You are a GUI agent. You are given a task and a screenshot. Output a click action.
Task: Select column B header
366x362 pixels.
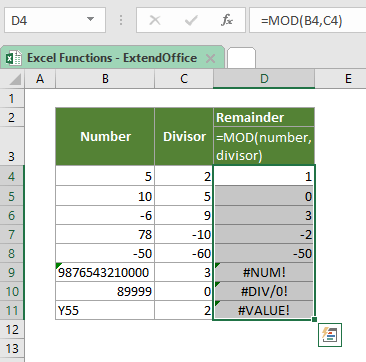(x=105, y=79)
